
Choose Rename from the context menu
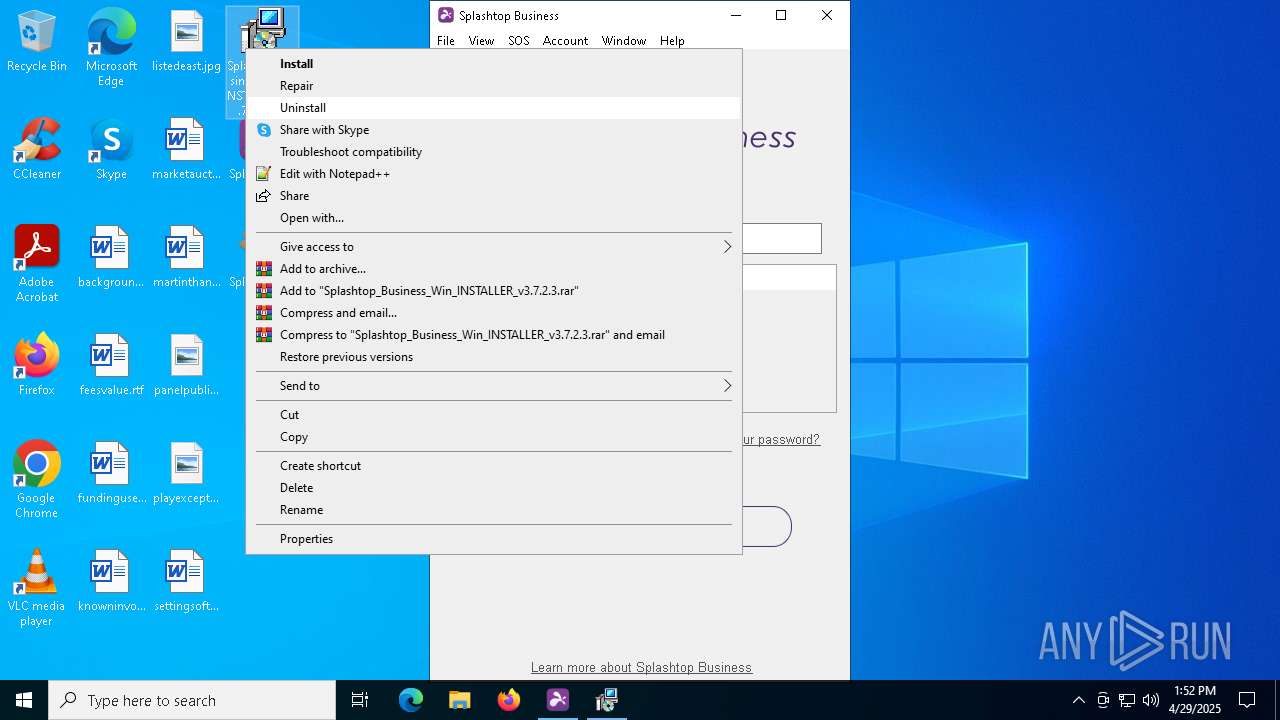tap(493, 510)
